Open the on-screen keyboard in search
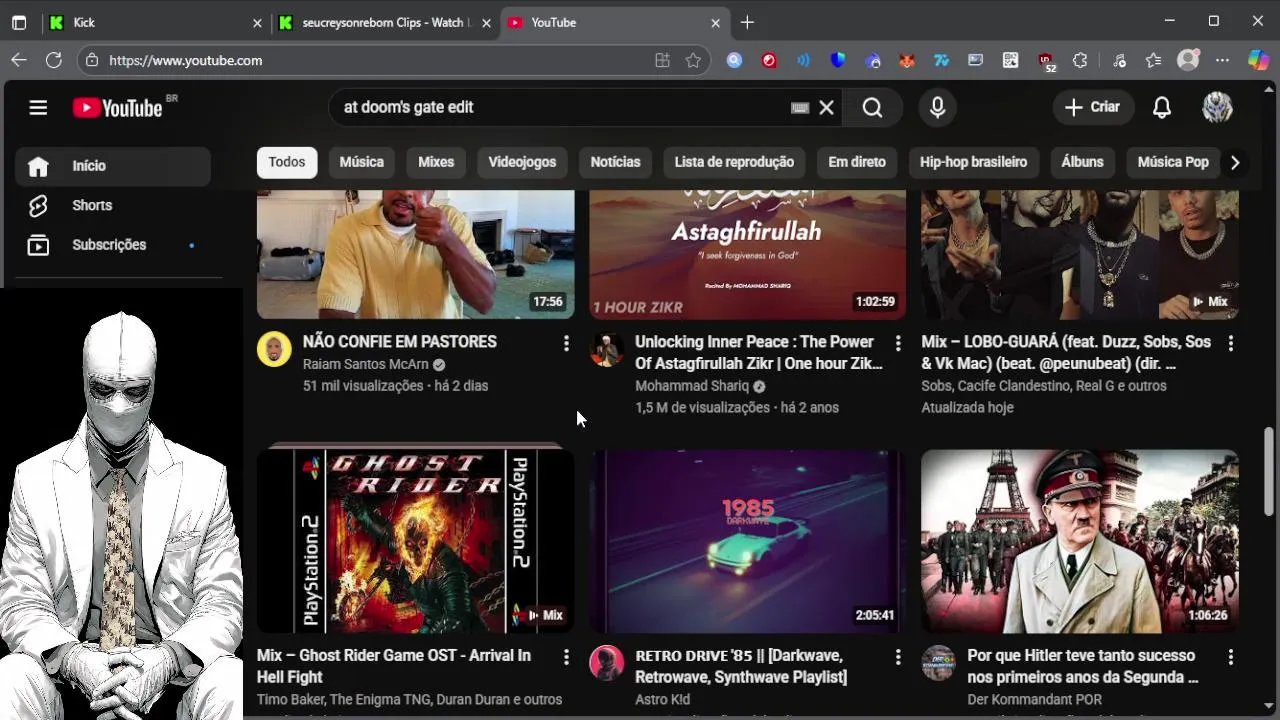Viewport: 1280px width, 720px height. click(800, 107)
